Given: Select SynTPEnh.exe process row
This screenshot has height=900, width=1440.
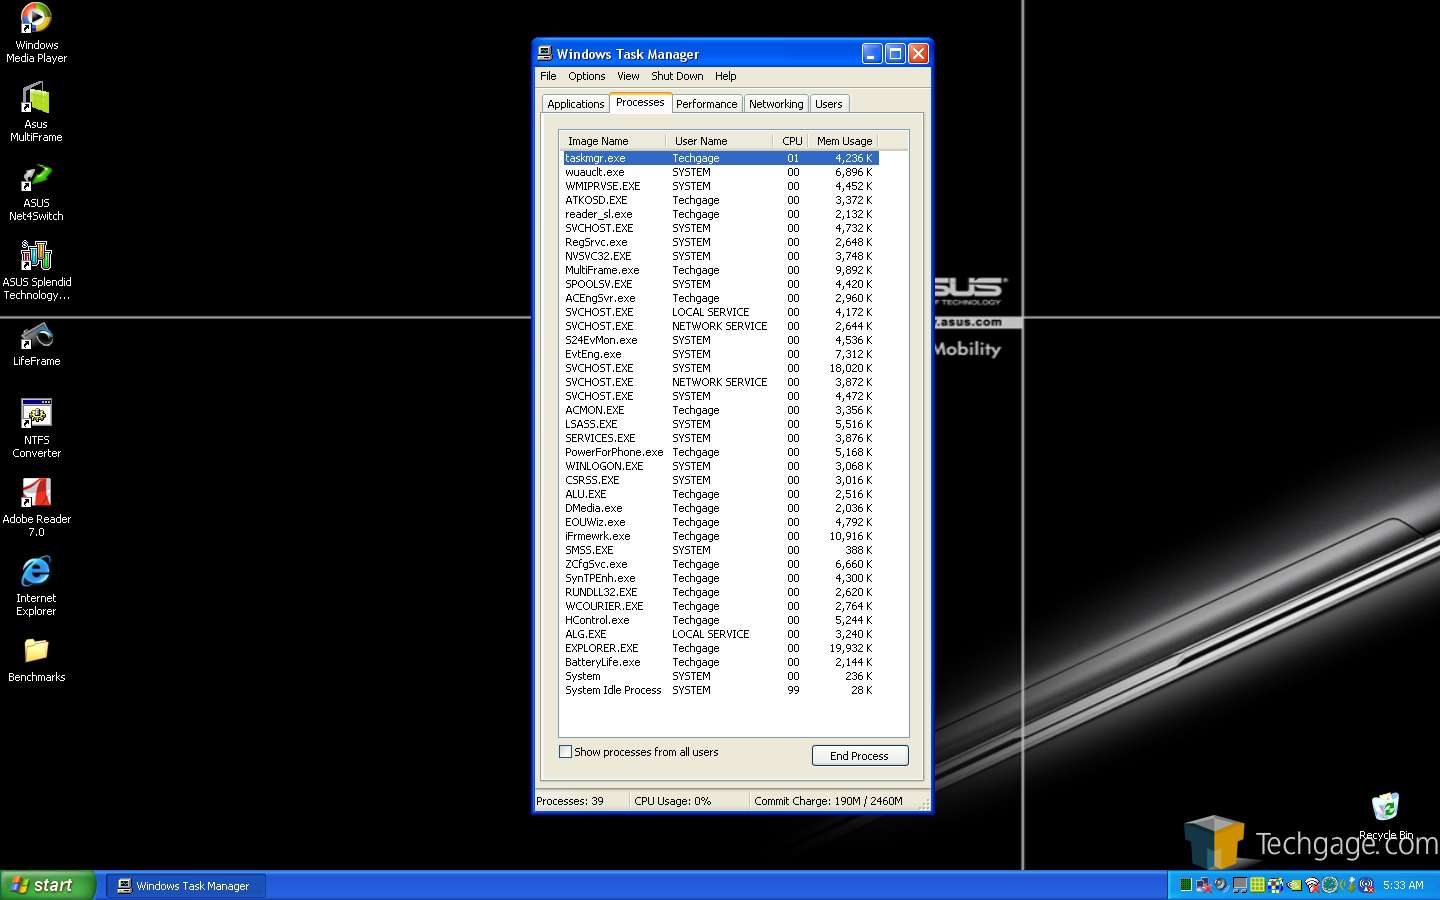Looking at the screenshot, I should coord(720,578).
